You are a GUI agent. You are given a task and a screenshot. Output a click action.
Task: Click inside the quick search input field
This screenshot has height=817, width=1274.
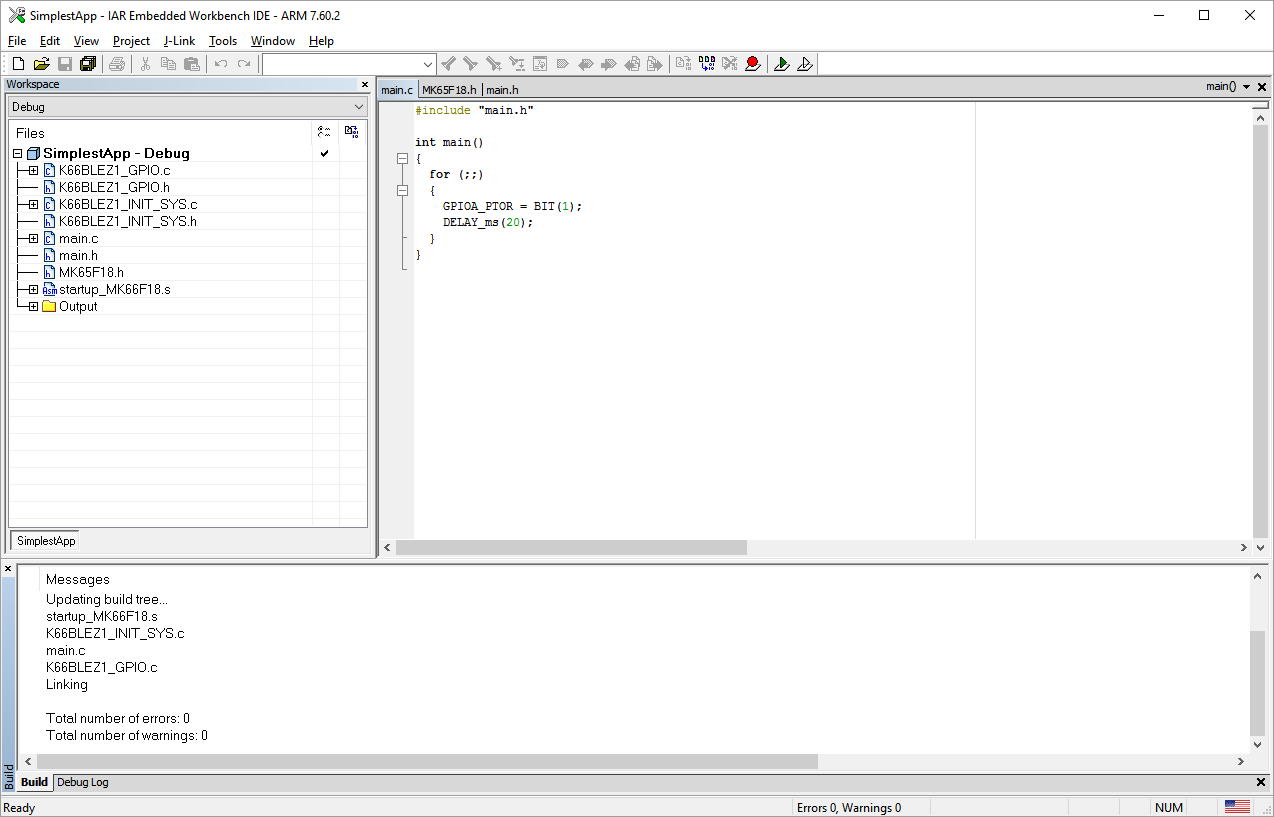(x=341, y=64)
